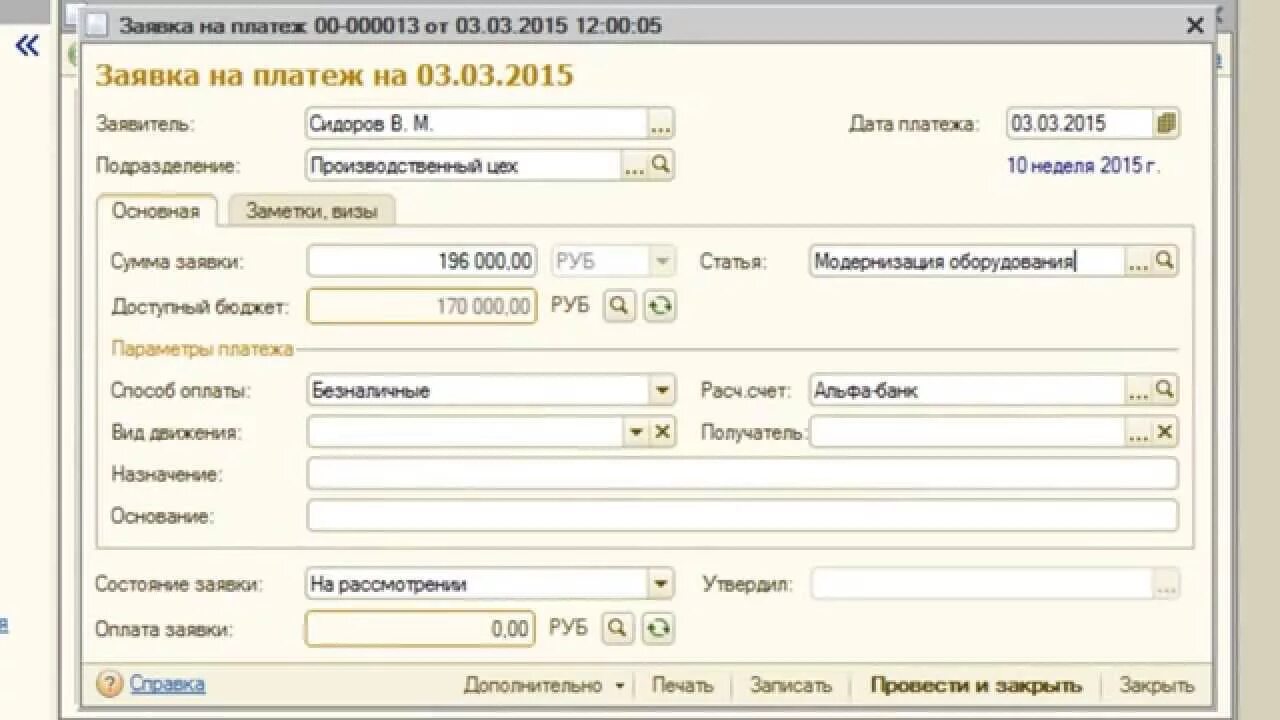The height and width of the screenshot is (720, 1280).
Task: Choose Утвердил via ellipsis button
Action: [1166, 584]
